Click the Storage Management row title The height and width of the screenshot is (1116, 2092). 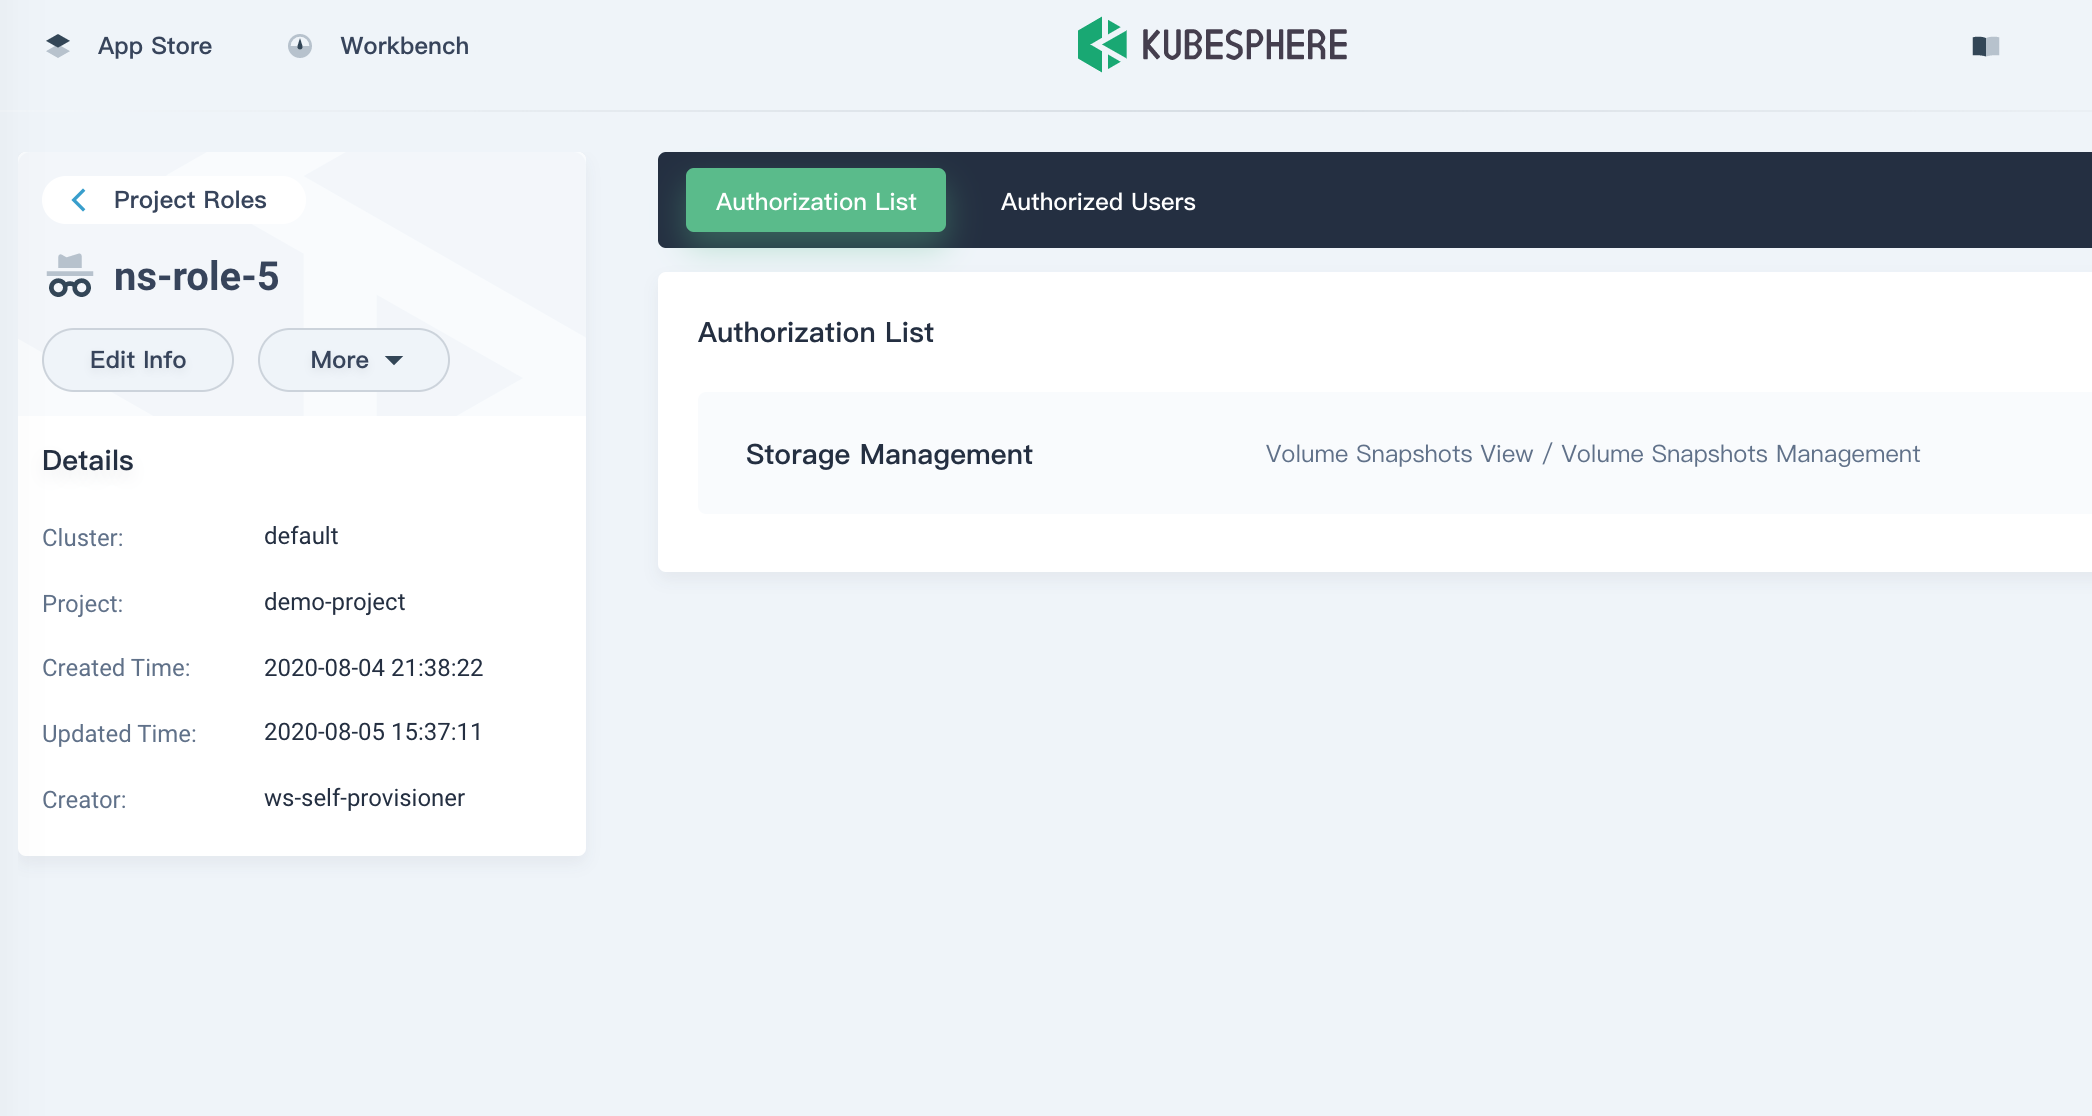pyautogui.click(x=889, y=454)
